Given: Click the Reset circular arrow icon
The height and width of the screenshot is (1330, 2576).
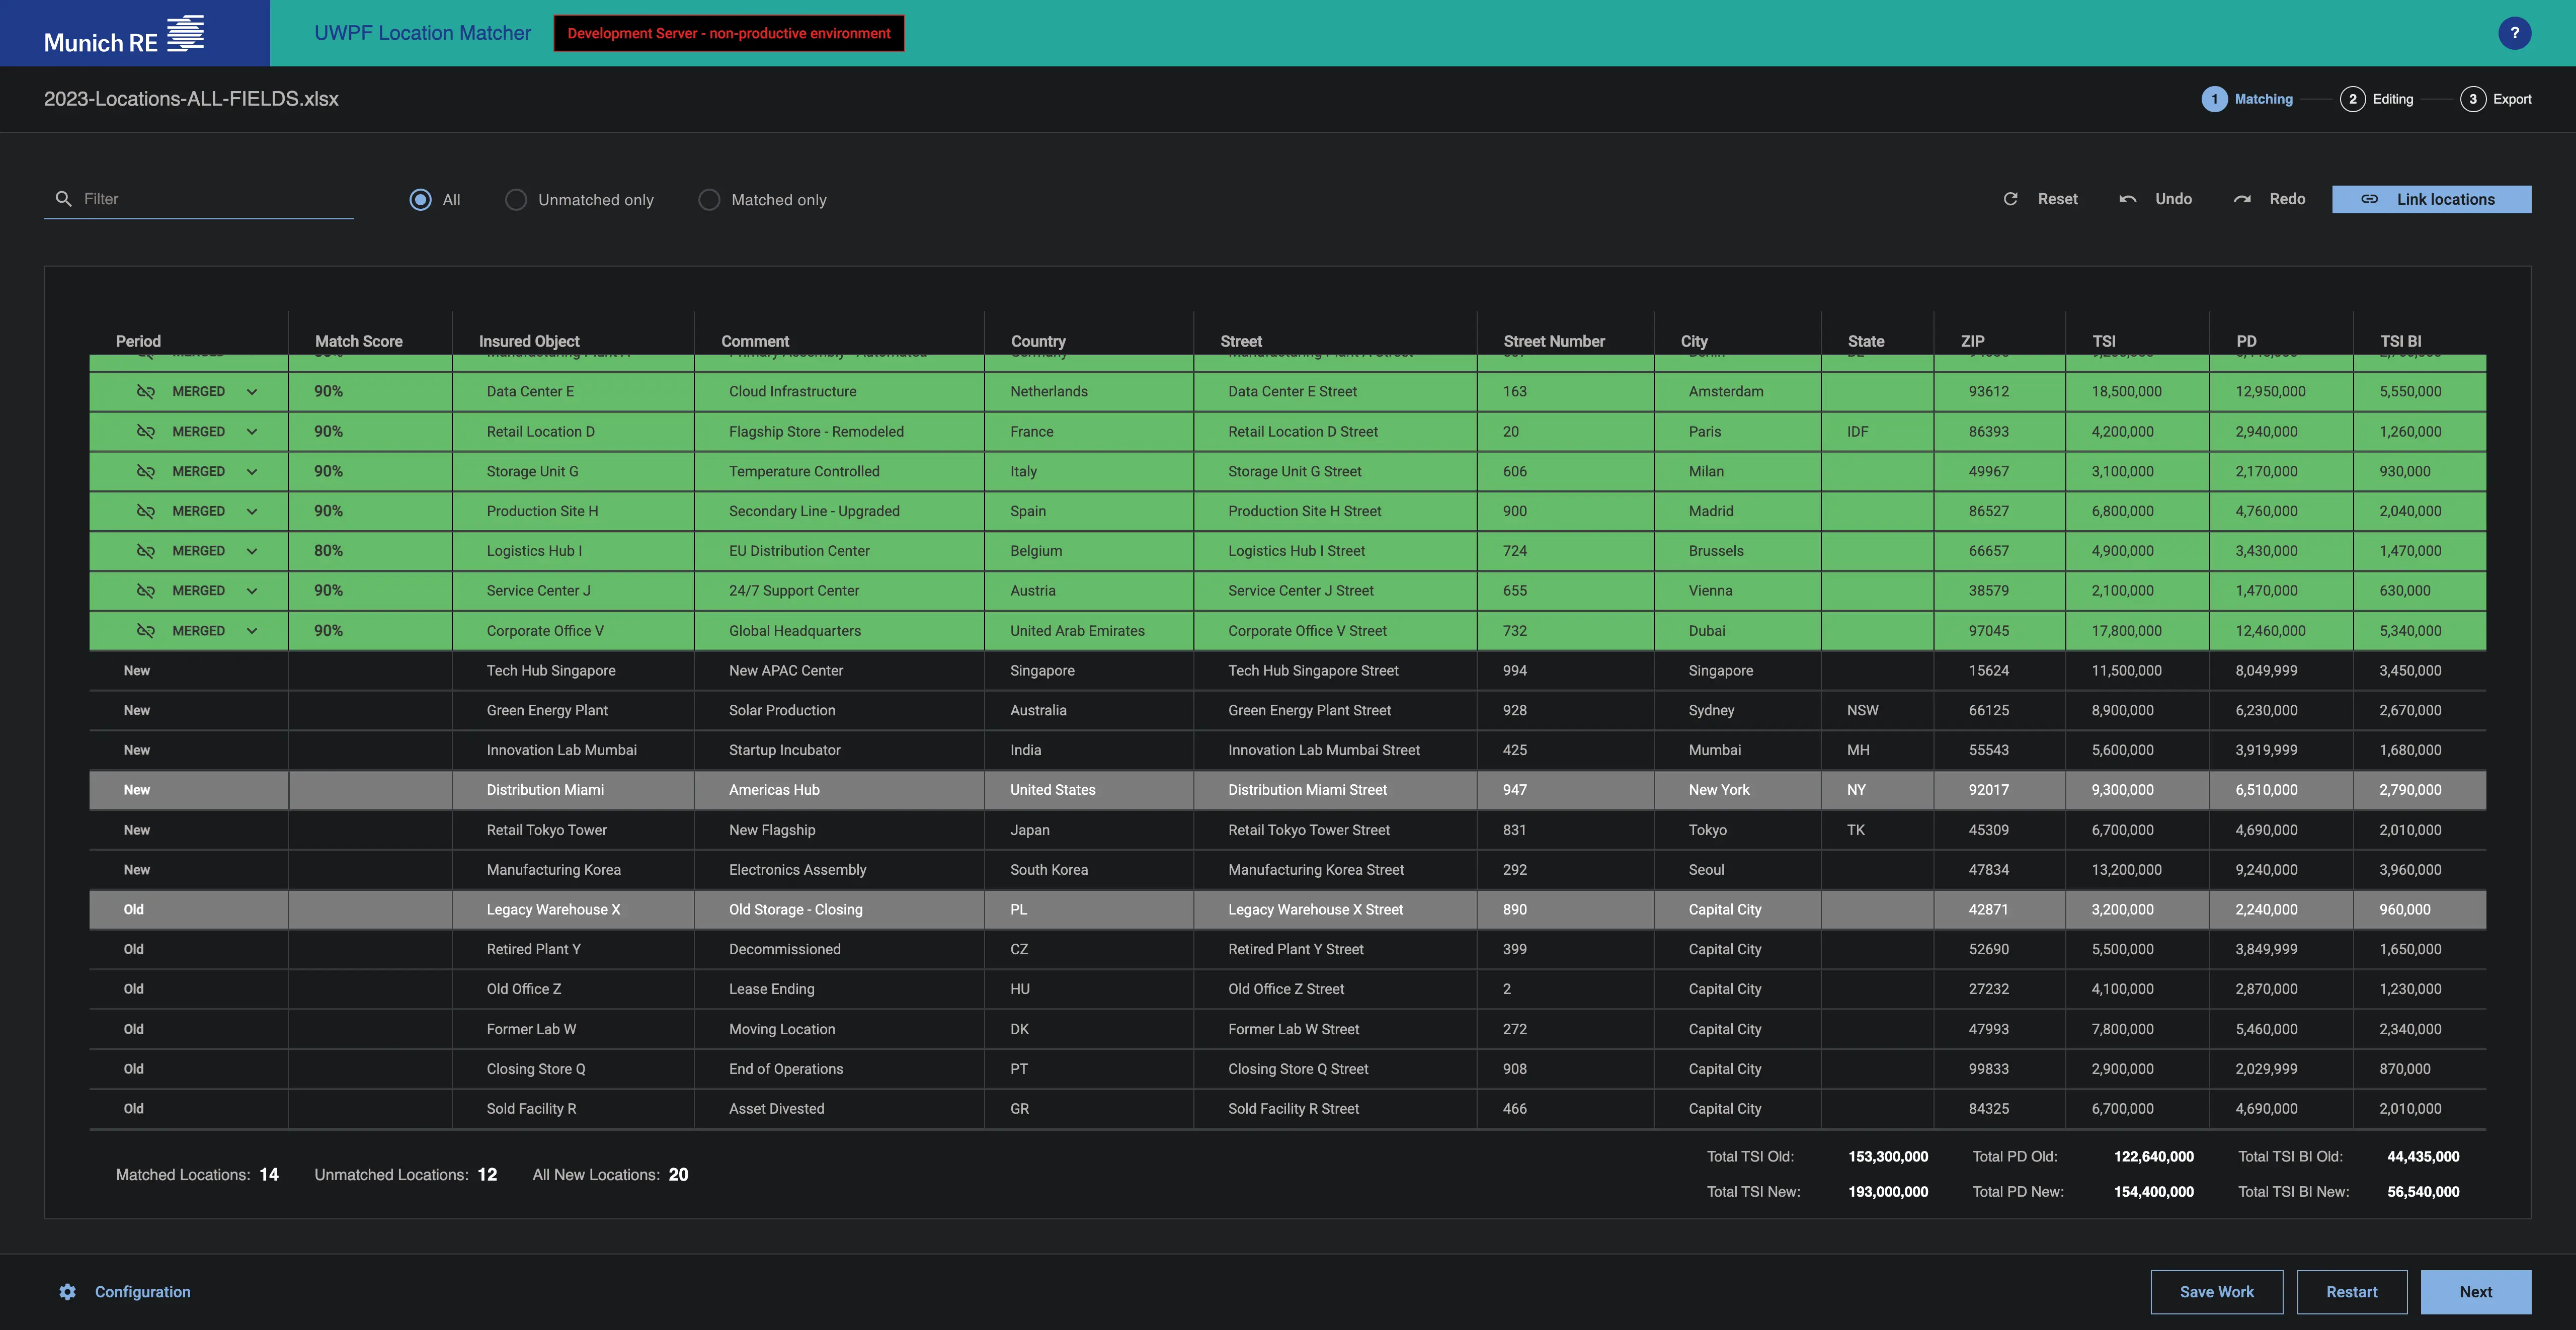Looking at the screenshot, I should (x=2010, y=199).
